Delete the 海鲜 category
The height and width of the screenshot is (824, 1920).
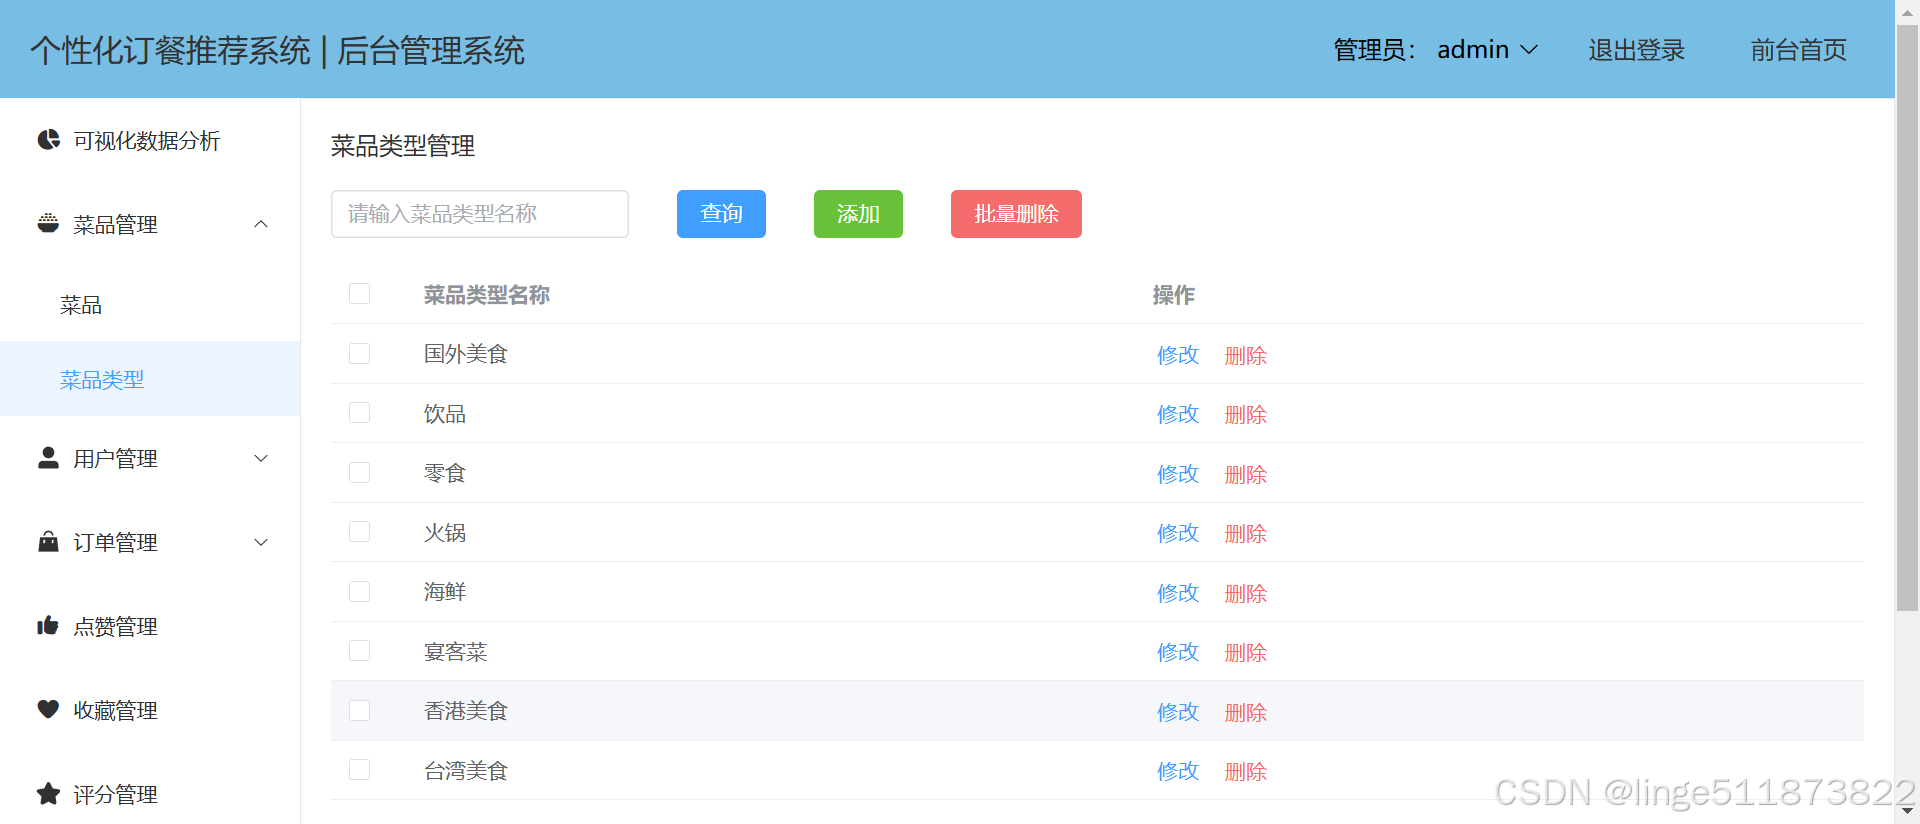pyautogui.click(x=1246, y=593)
